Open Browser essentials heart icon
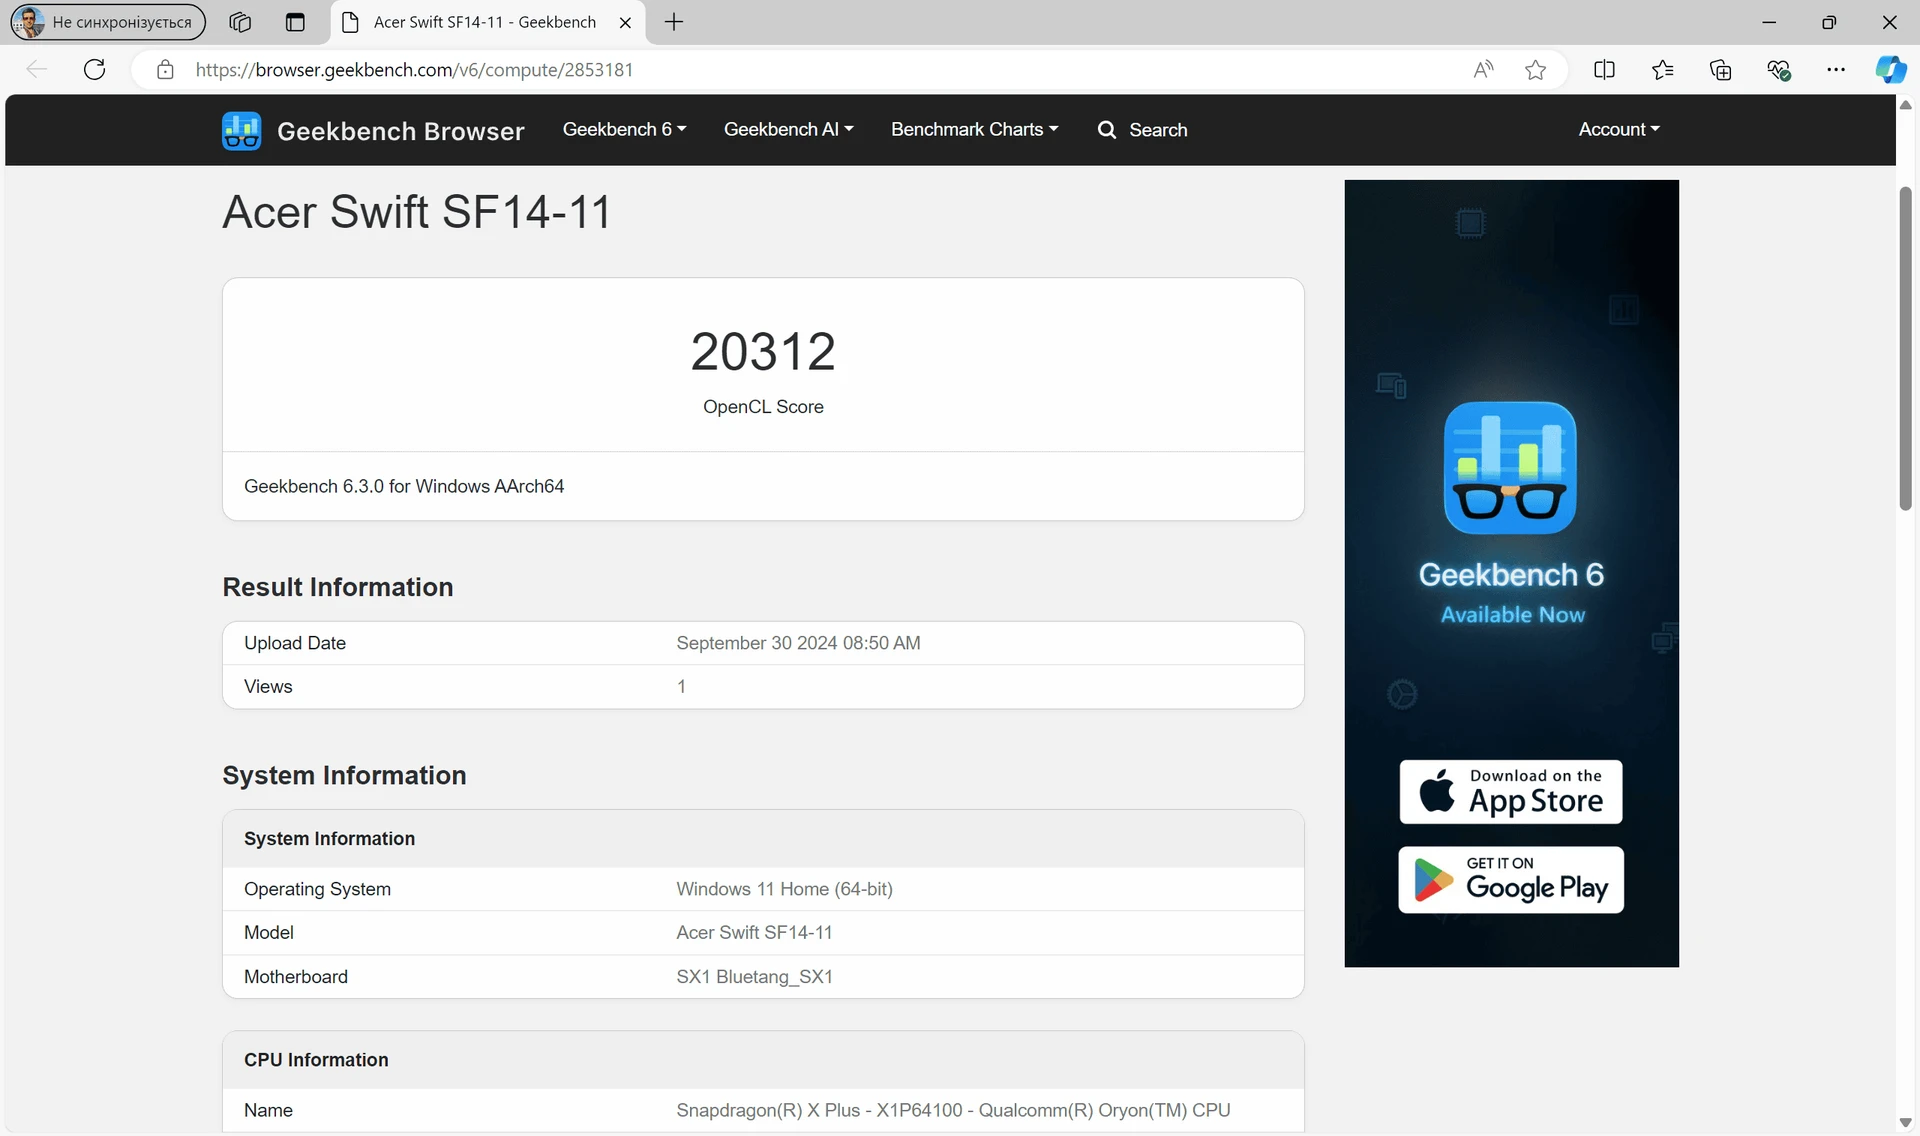 pyautogui.click(x=1778, y=69)
